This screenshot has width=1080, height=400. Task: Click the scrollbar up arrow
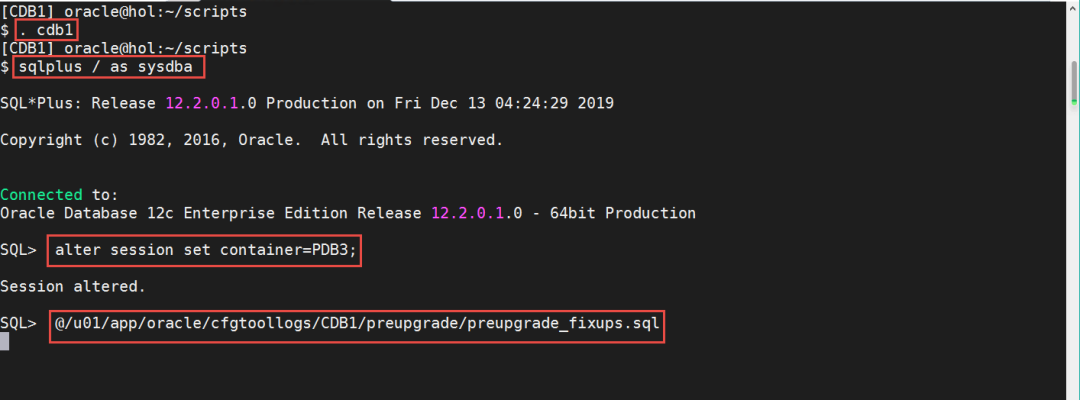[1072, 10]
